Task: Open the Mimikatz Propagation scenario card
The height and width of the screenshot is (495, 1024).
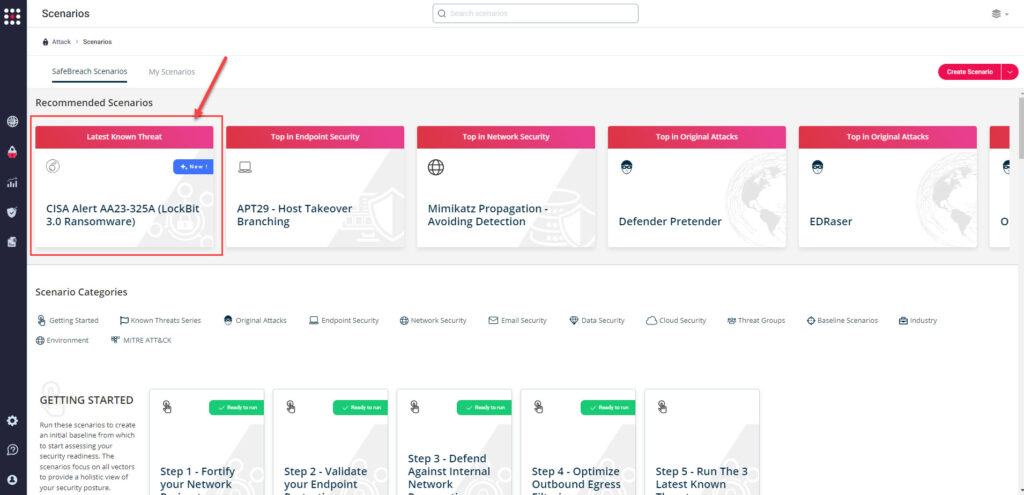Action: click(x=505, y=200)
